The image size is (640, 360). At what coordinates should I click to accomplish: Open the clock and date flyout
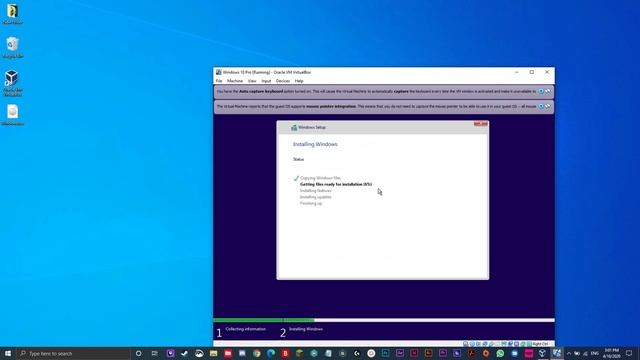pos(611,353)
